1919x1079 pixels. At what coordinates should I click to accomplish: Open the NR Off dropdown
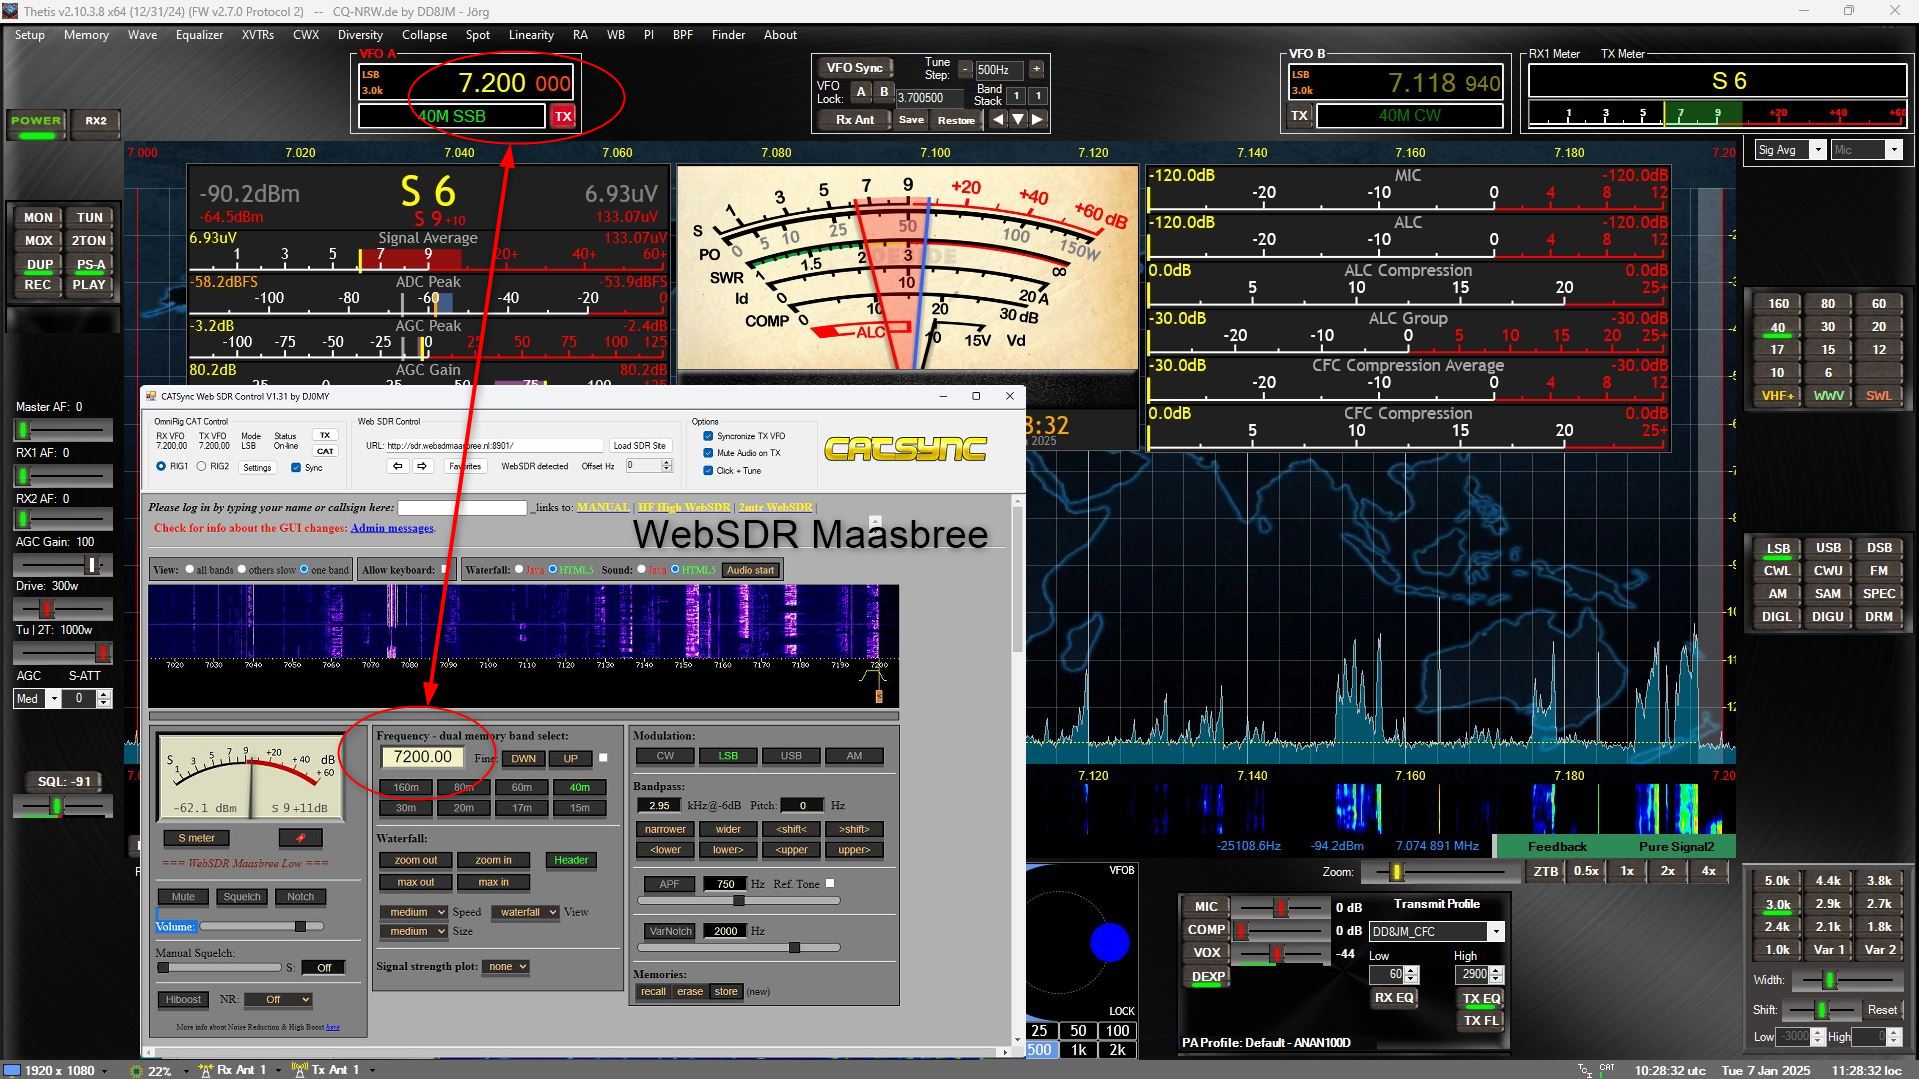pos(278,999)
